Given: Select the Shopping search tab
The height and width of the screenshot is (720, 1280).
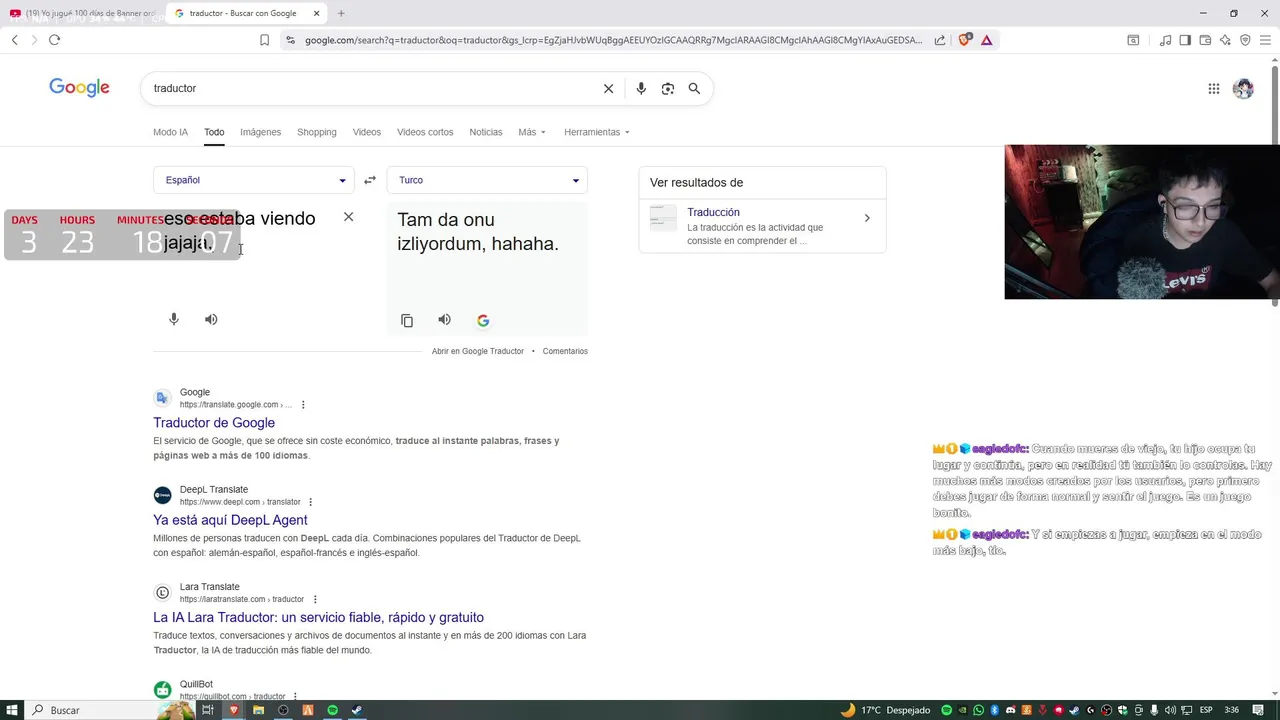Looking at the screenshot, I should pos(316,132).
